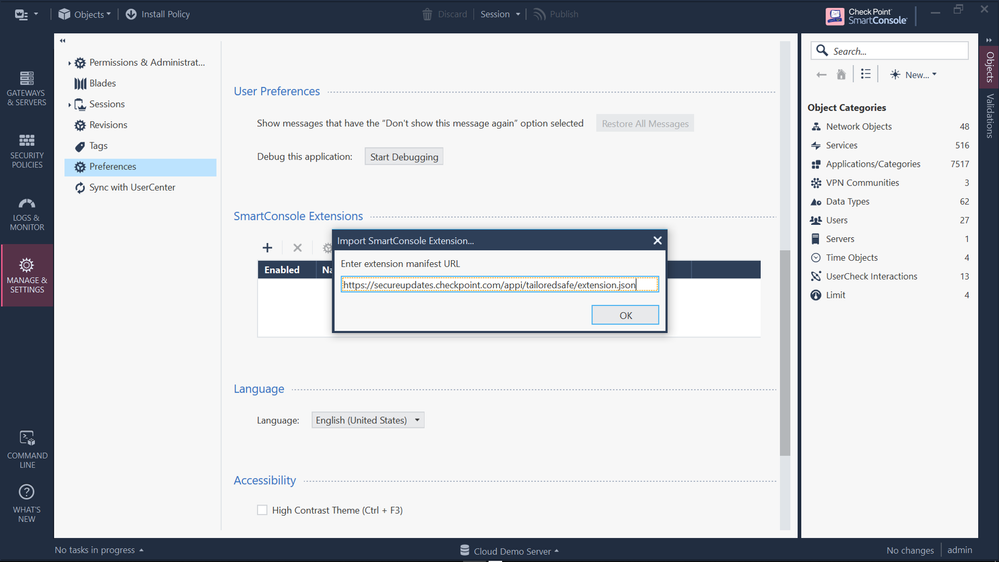Open Revisions in navigation tree
This screenshot has width=999, height=562.
(101, 125)
